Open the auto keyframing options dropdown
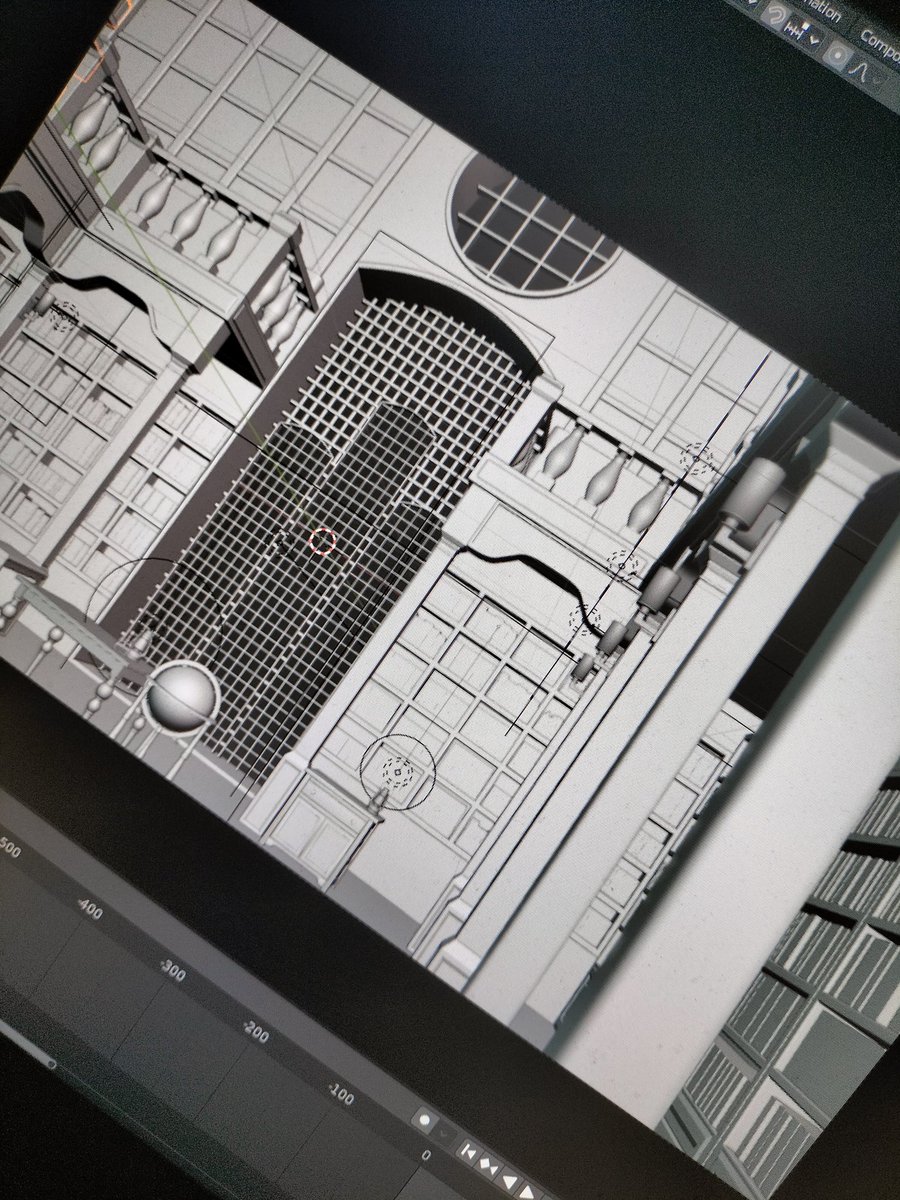 pos(444,1134)
